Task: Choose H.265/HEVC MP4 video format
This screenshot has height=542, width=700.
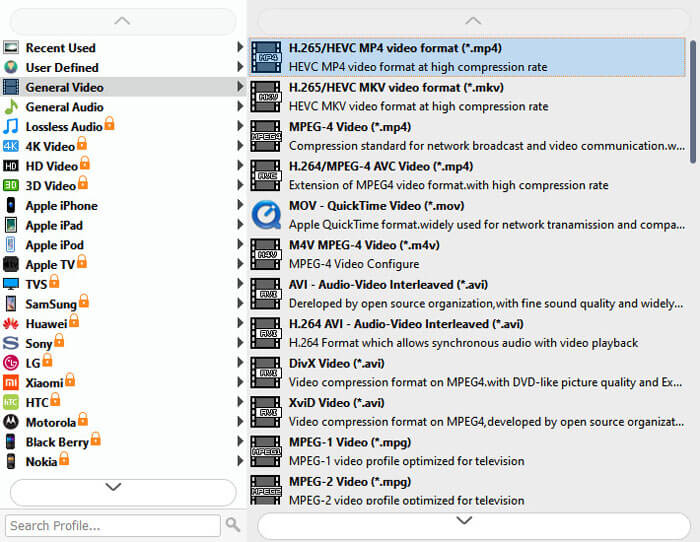Action: 467,57
